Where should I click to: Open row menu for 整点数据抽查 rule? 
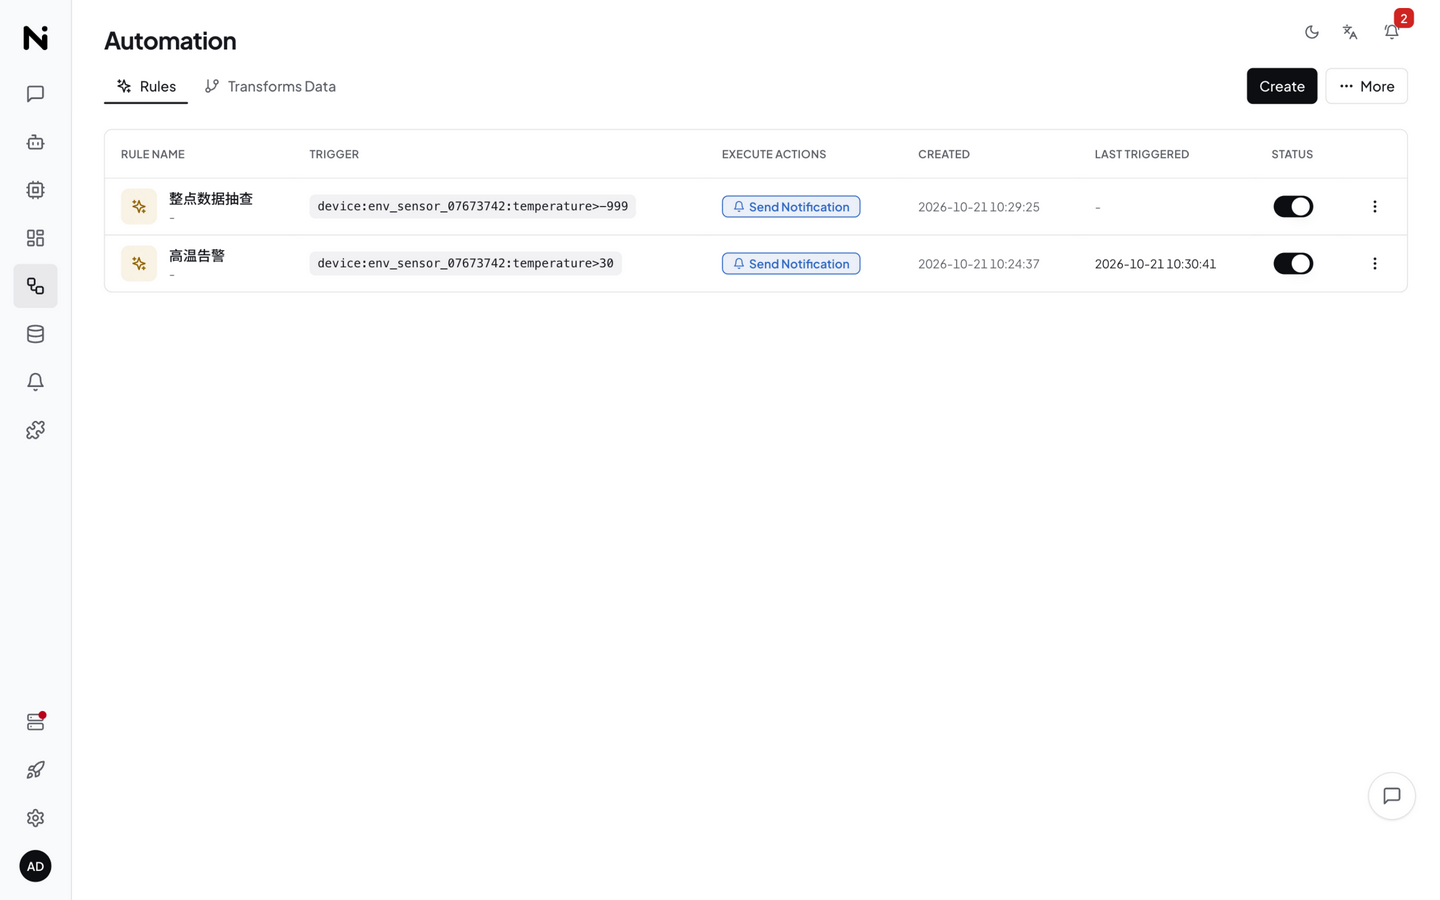click(x=1375, y=207)
